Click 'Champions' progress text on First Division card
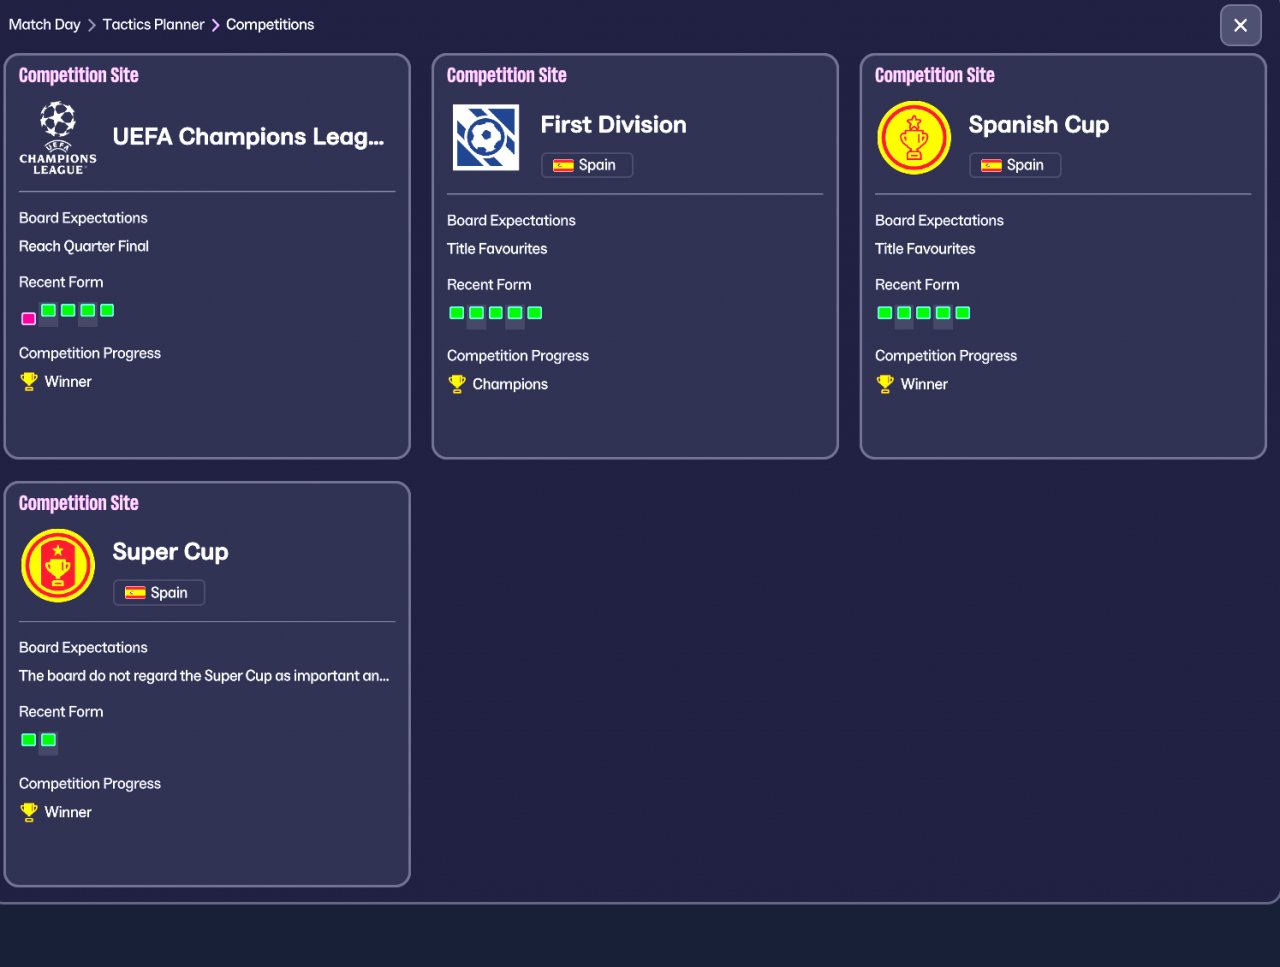 click(x=510, y=384)
